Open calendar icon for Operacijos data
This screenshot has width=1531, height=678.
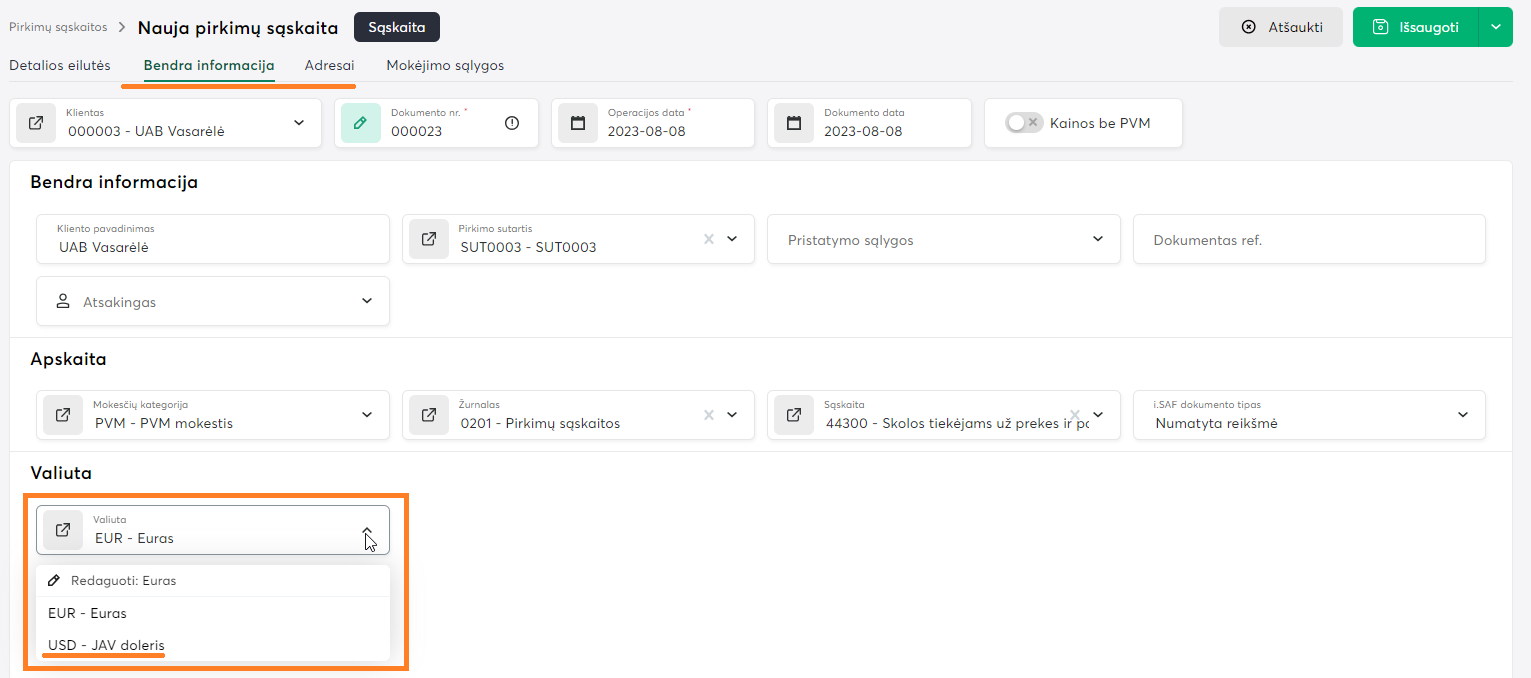(x=578, y=123)
